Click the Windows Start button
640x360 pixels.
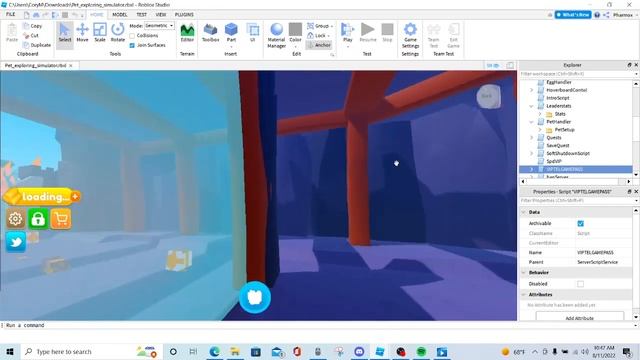[10, 351]
